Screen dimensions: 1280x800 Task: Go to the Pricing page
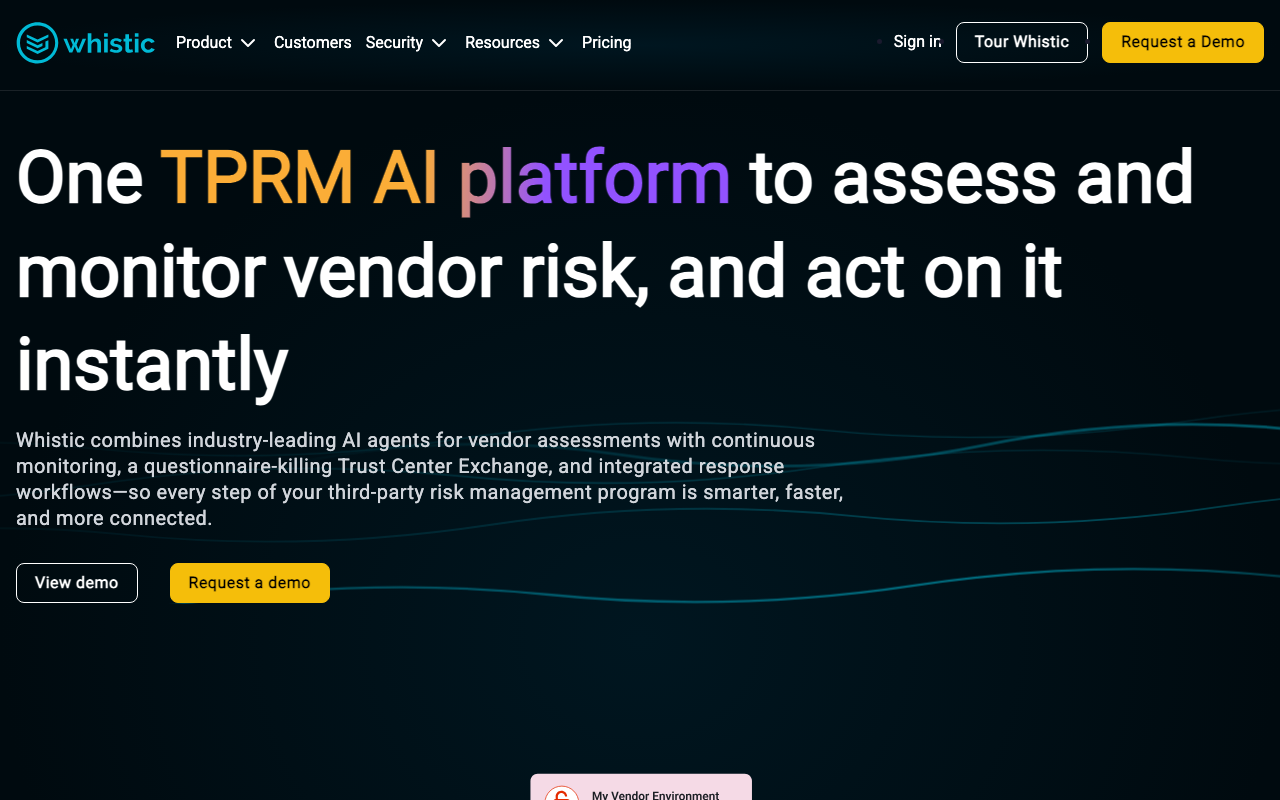click(607, 43)
